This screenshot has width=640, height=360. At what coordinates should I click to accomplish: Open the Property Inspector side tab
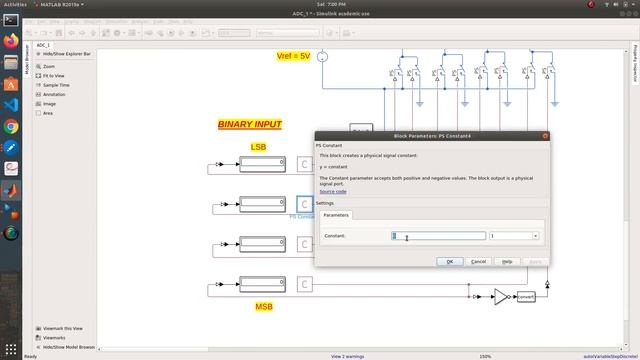(635, 63)
